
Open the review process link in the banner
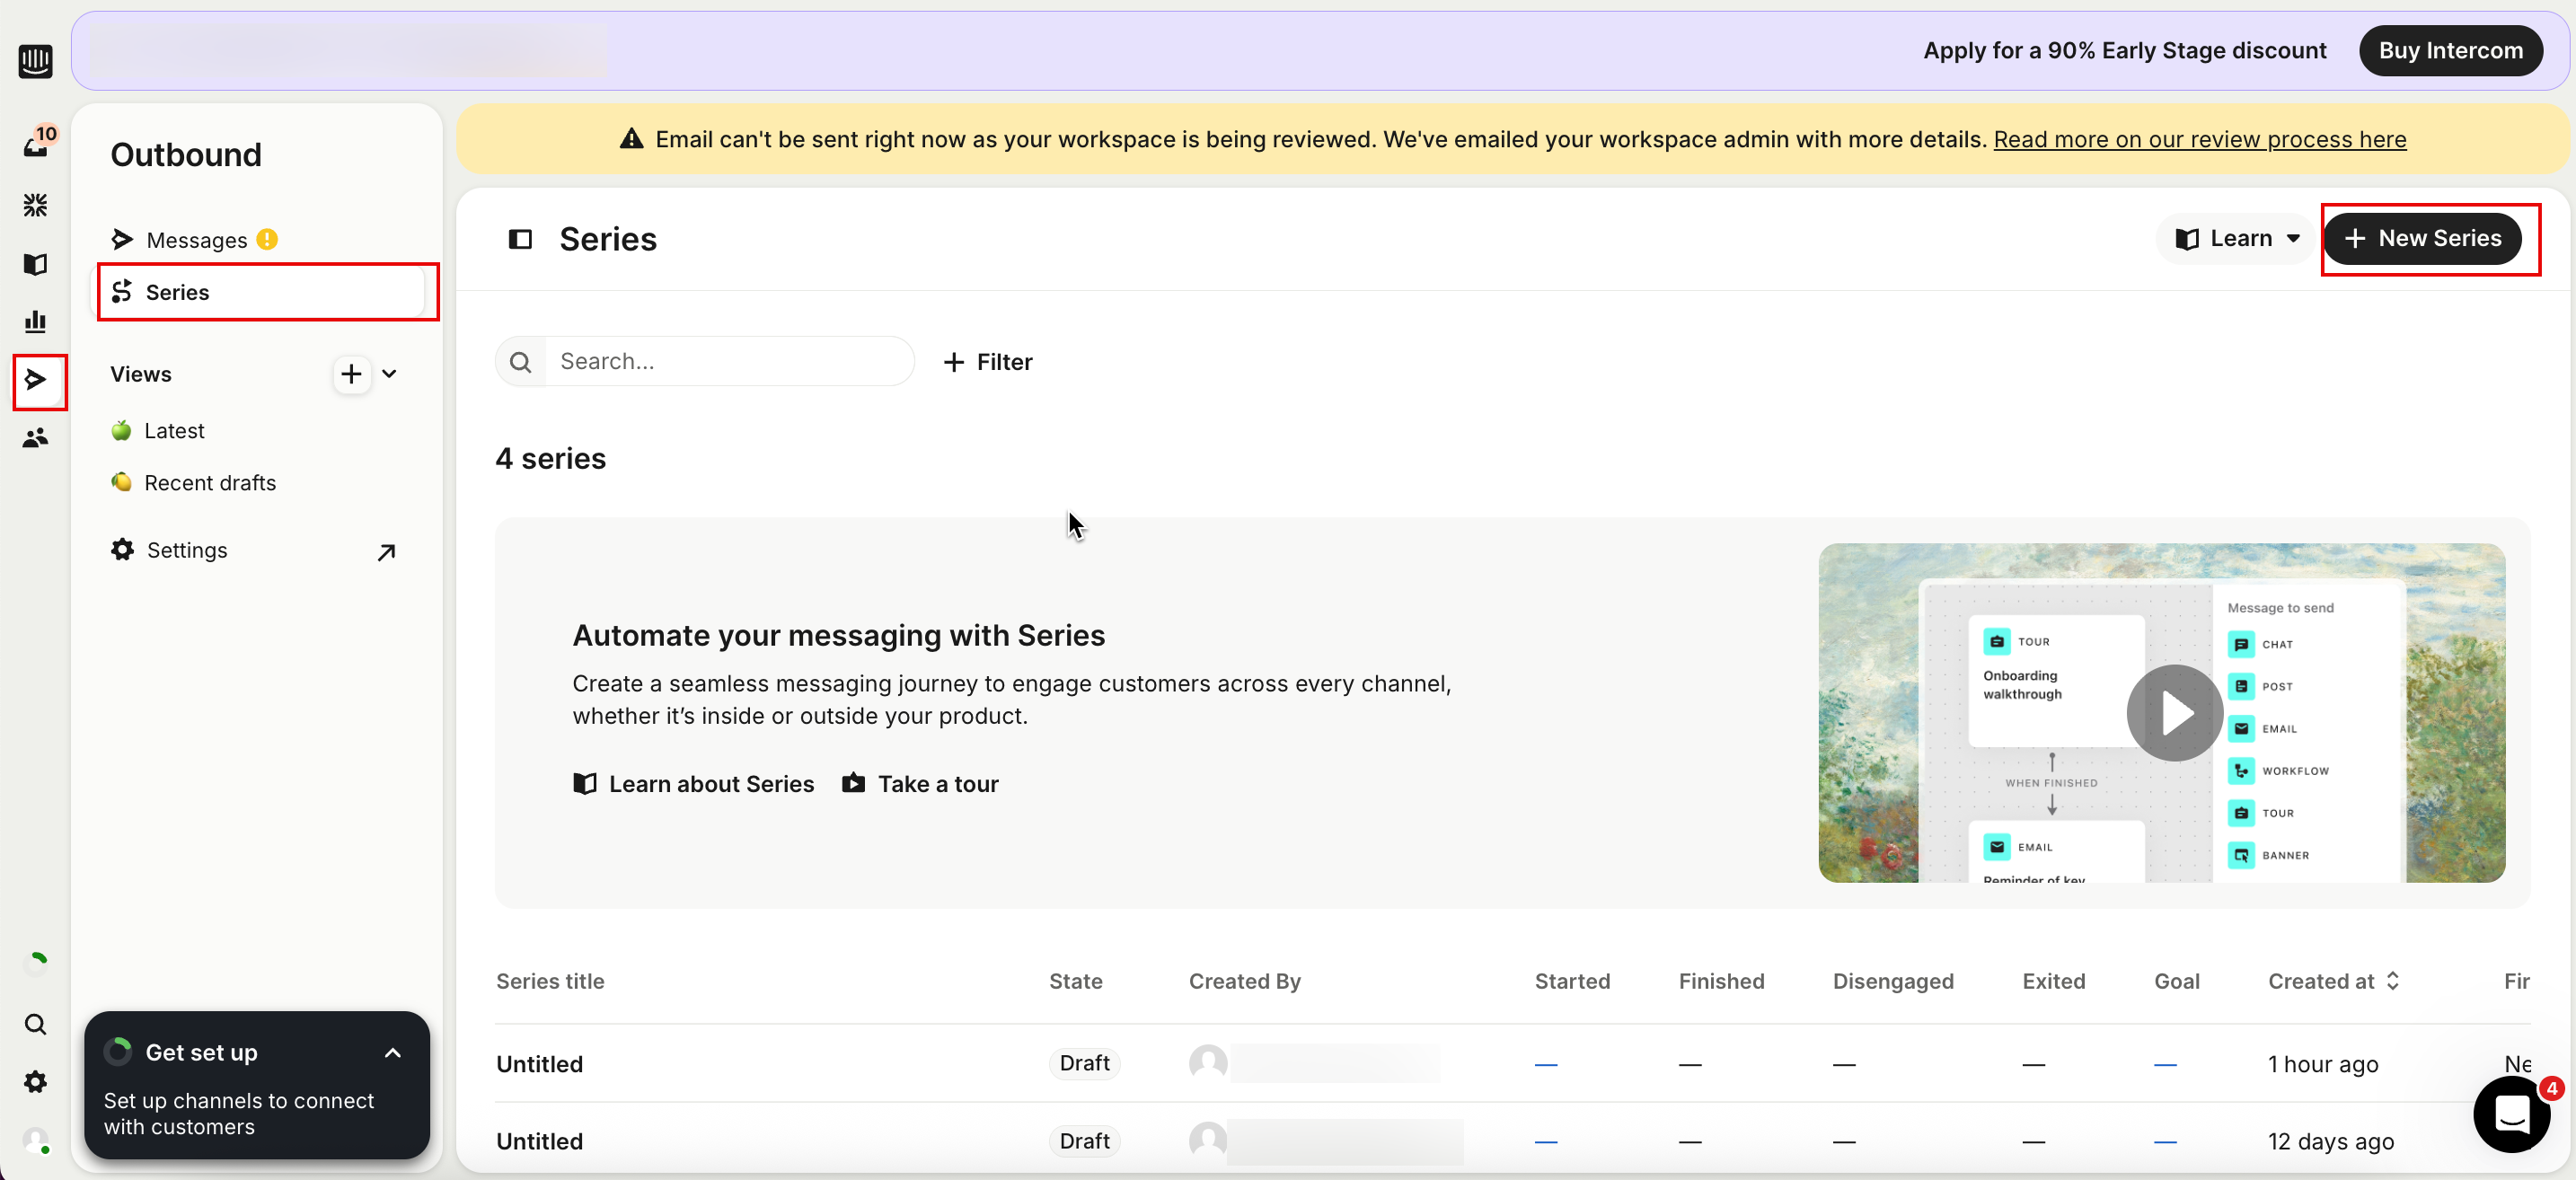[2200, 139]
